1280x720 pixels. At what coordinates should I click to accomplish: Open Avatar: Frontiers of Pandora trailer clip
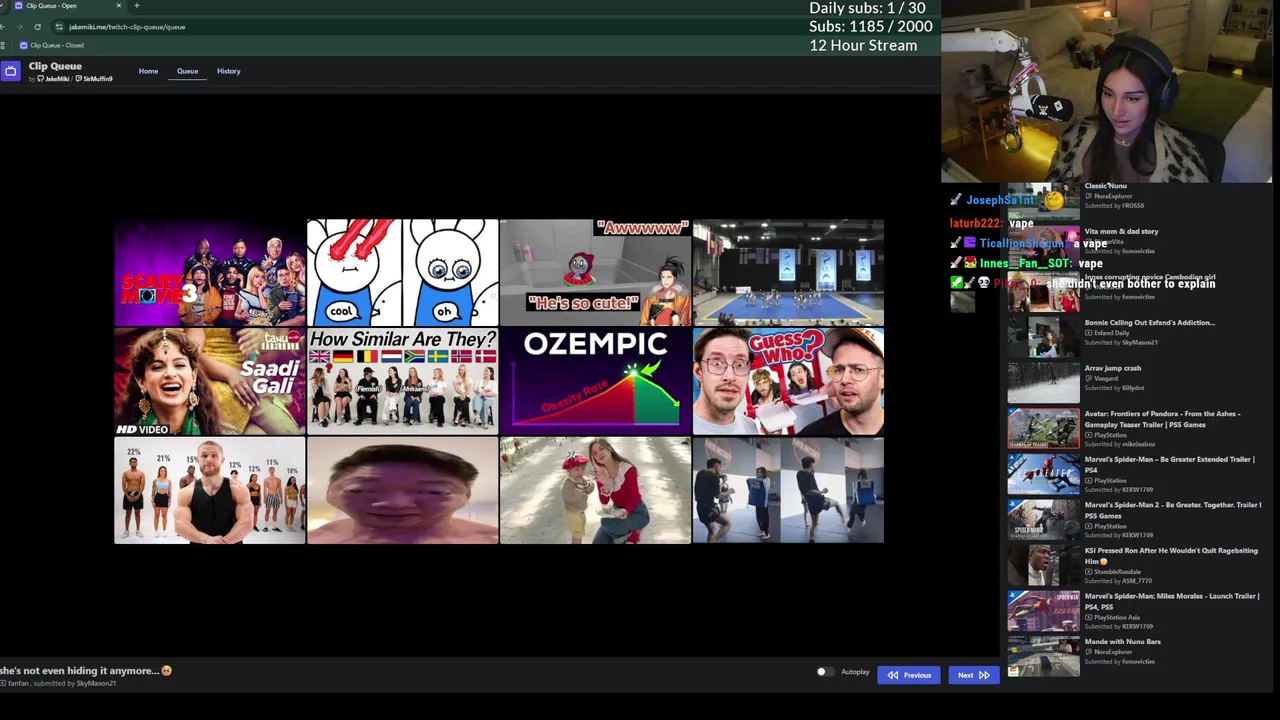pyautogui.click(x=1162, y=419)
